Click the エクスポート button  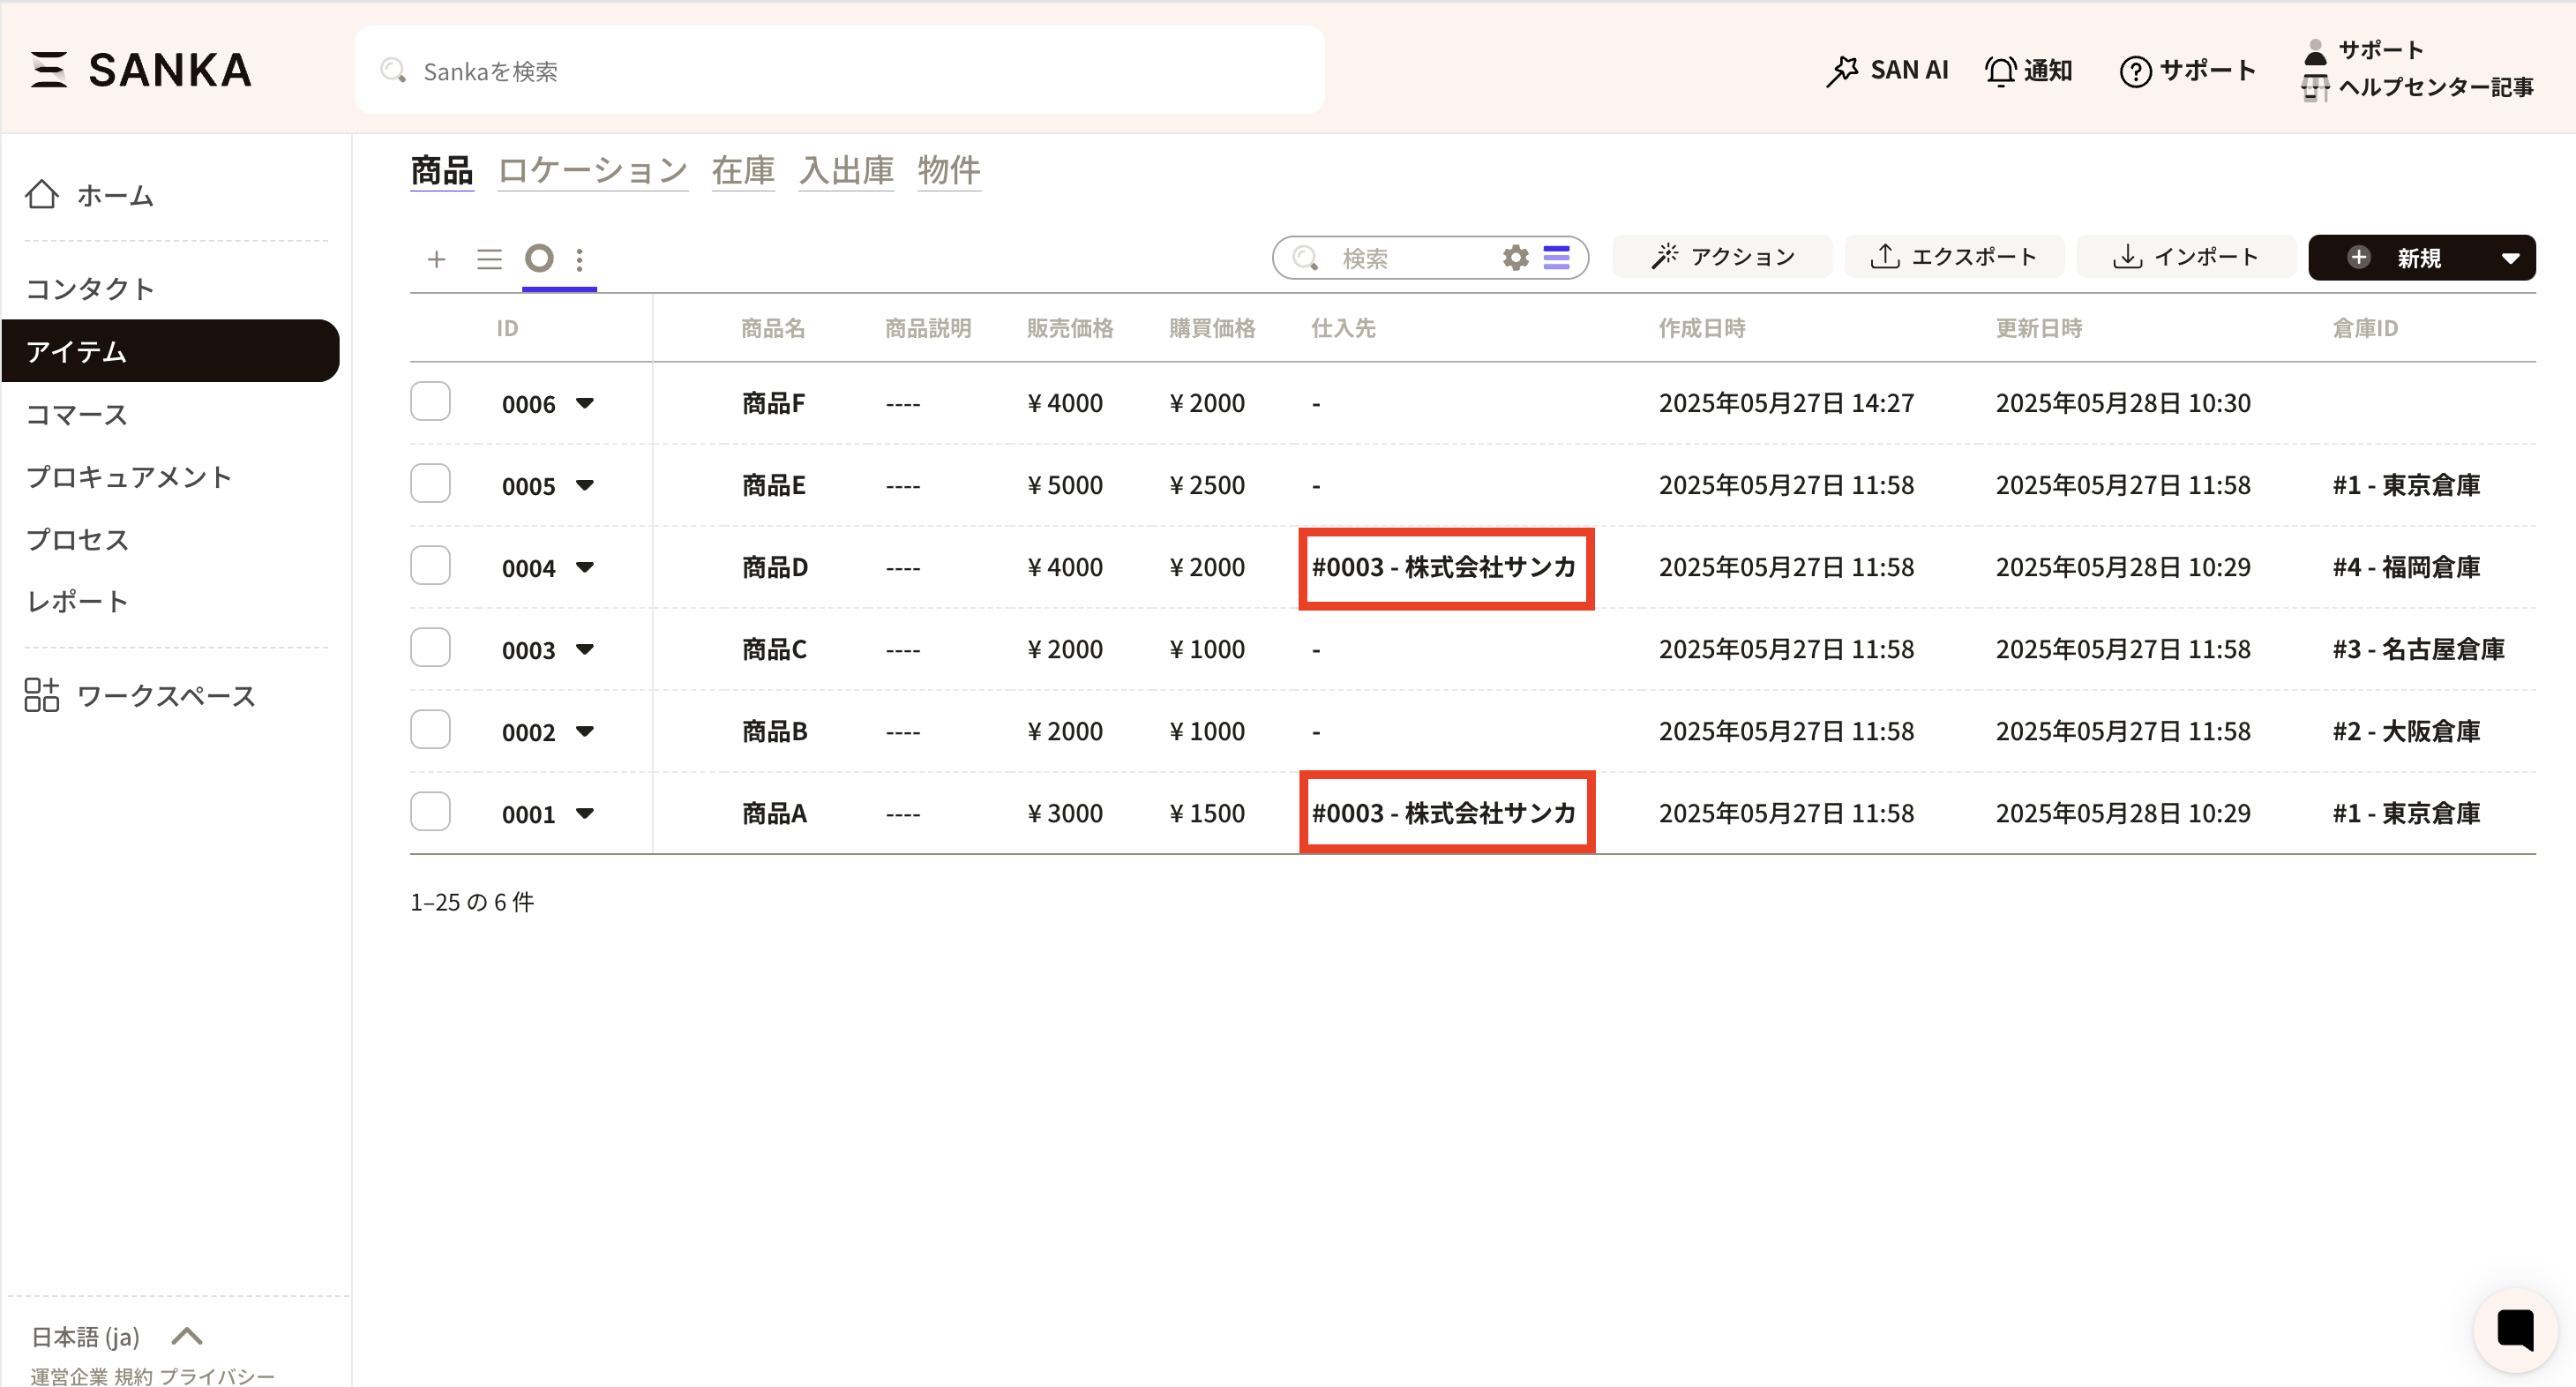tap(1953, 257)
